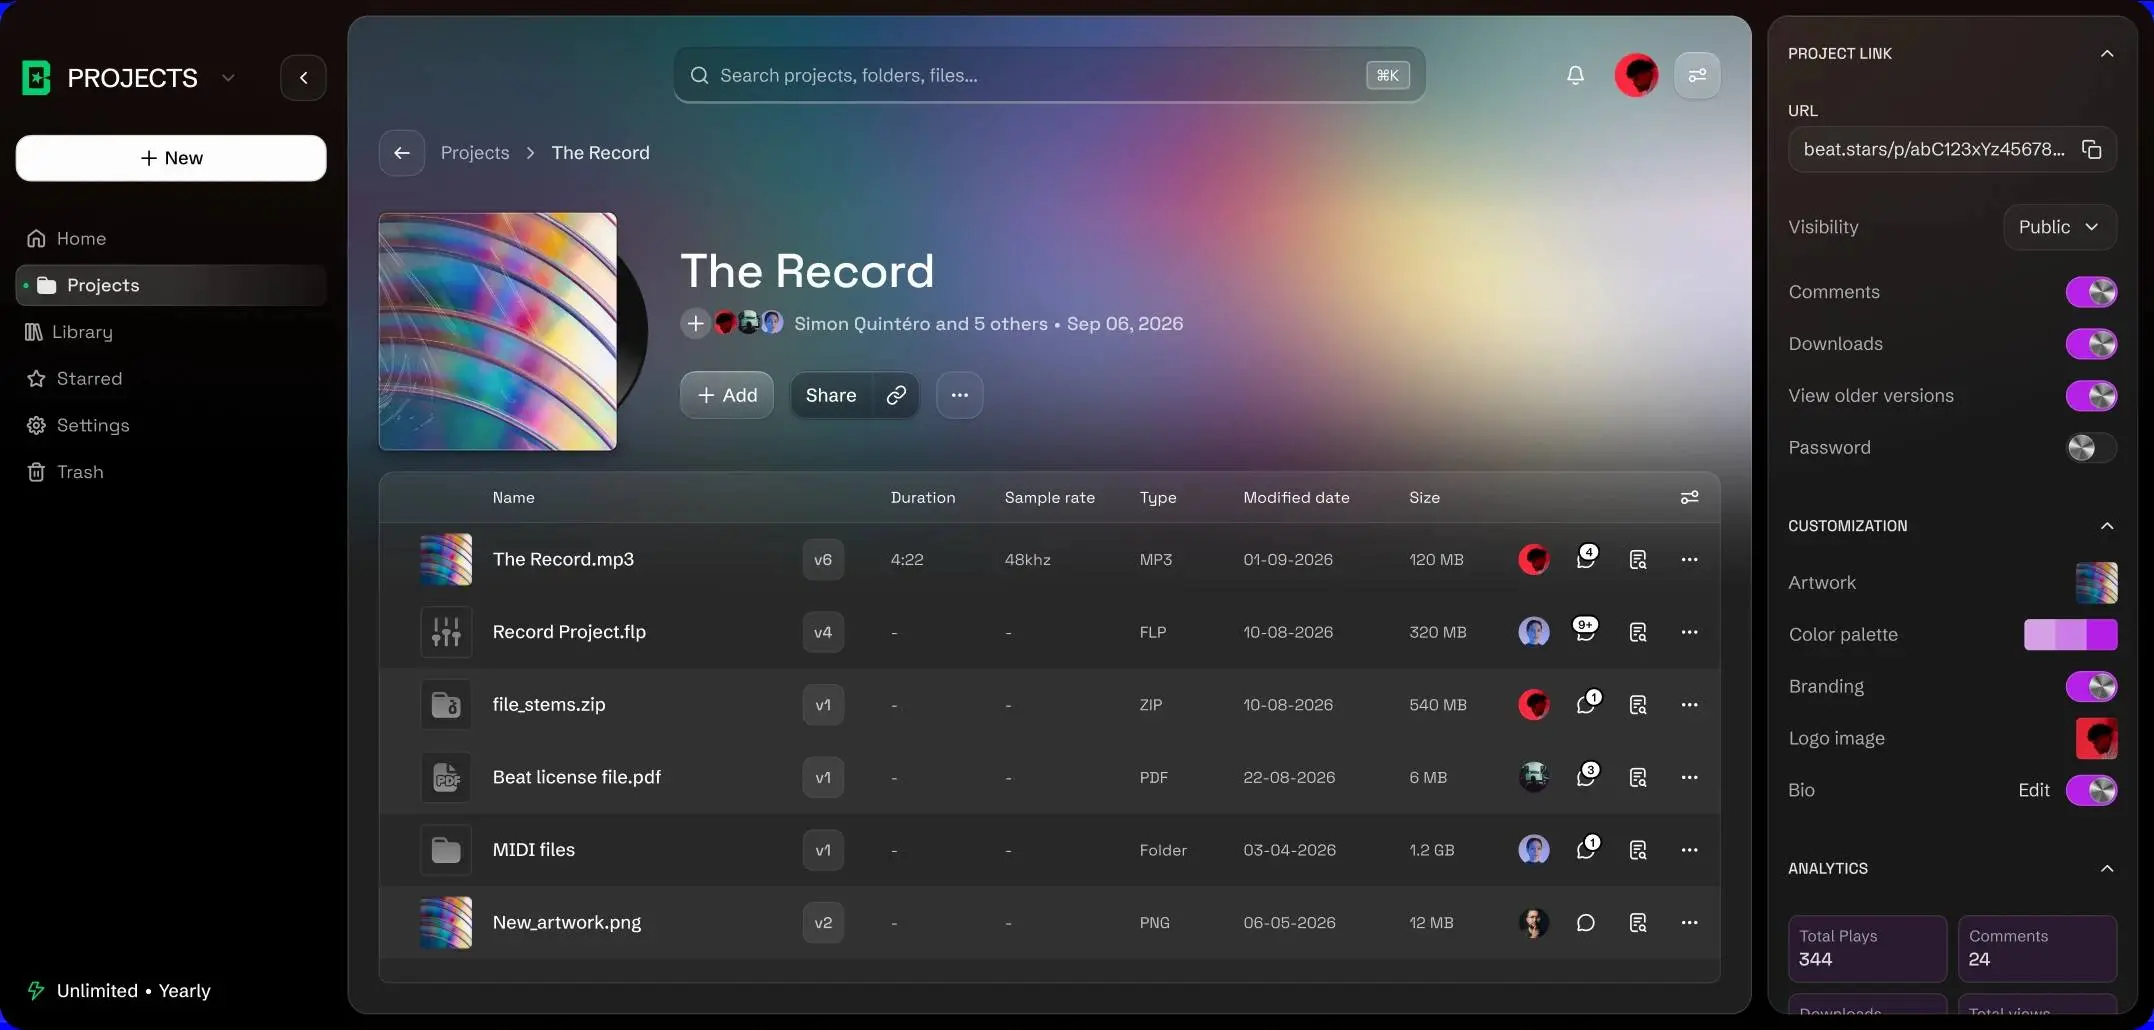This screenshot has width=2154, height=1030.
Task: Switch off Branding toggle
Action: click(2091, 686)
